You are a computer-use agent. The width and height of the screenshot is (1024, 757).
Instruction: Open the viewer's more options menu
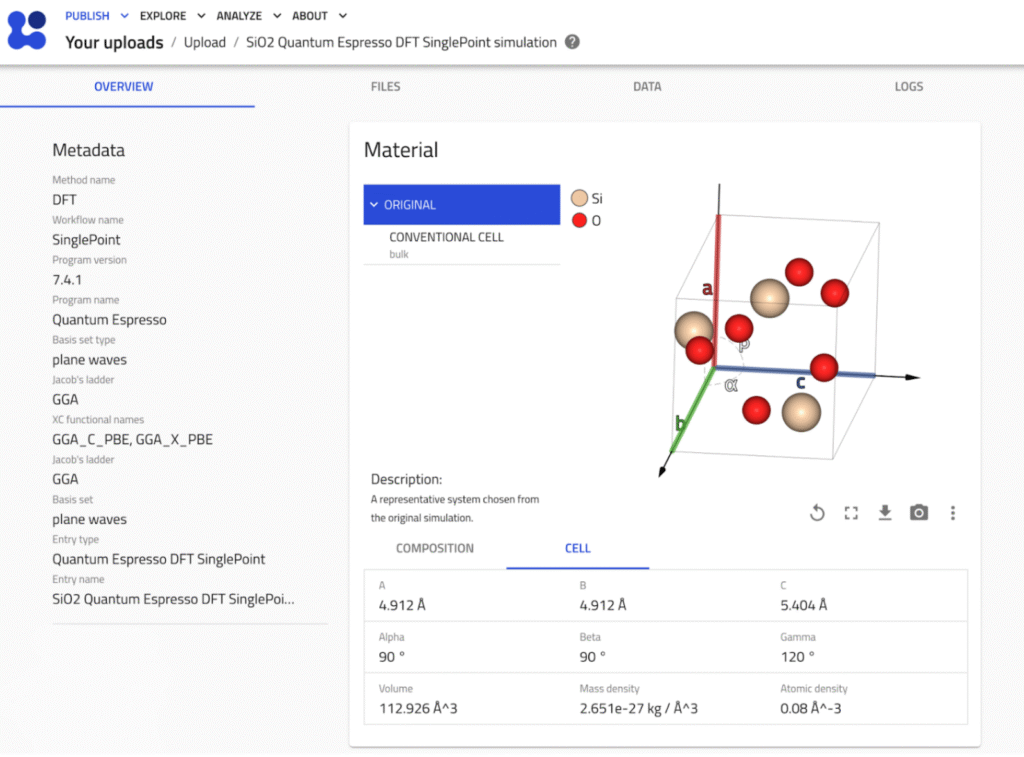coord(953,513)
